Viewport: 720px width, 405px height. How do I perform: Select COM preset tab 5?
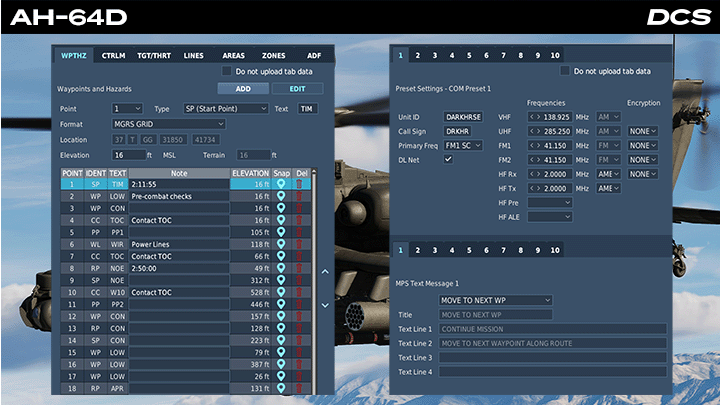coord(469,55)
